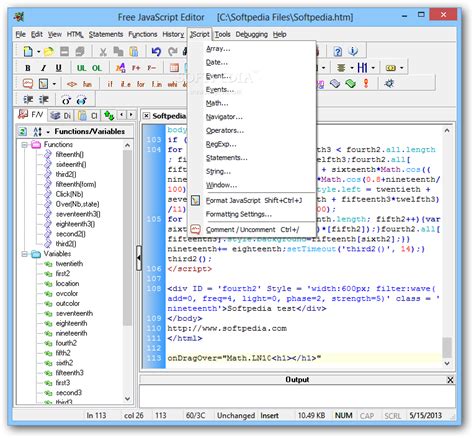Insert ordered list with OL button
This screenshot has width=474, height=438.
coord(97,68)
